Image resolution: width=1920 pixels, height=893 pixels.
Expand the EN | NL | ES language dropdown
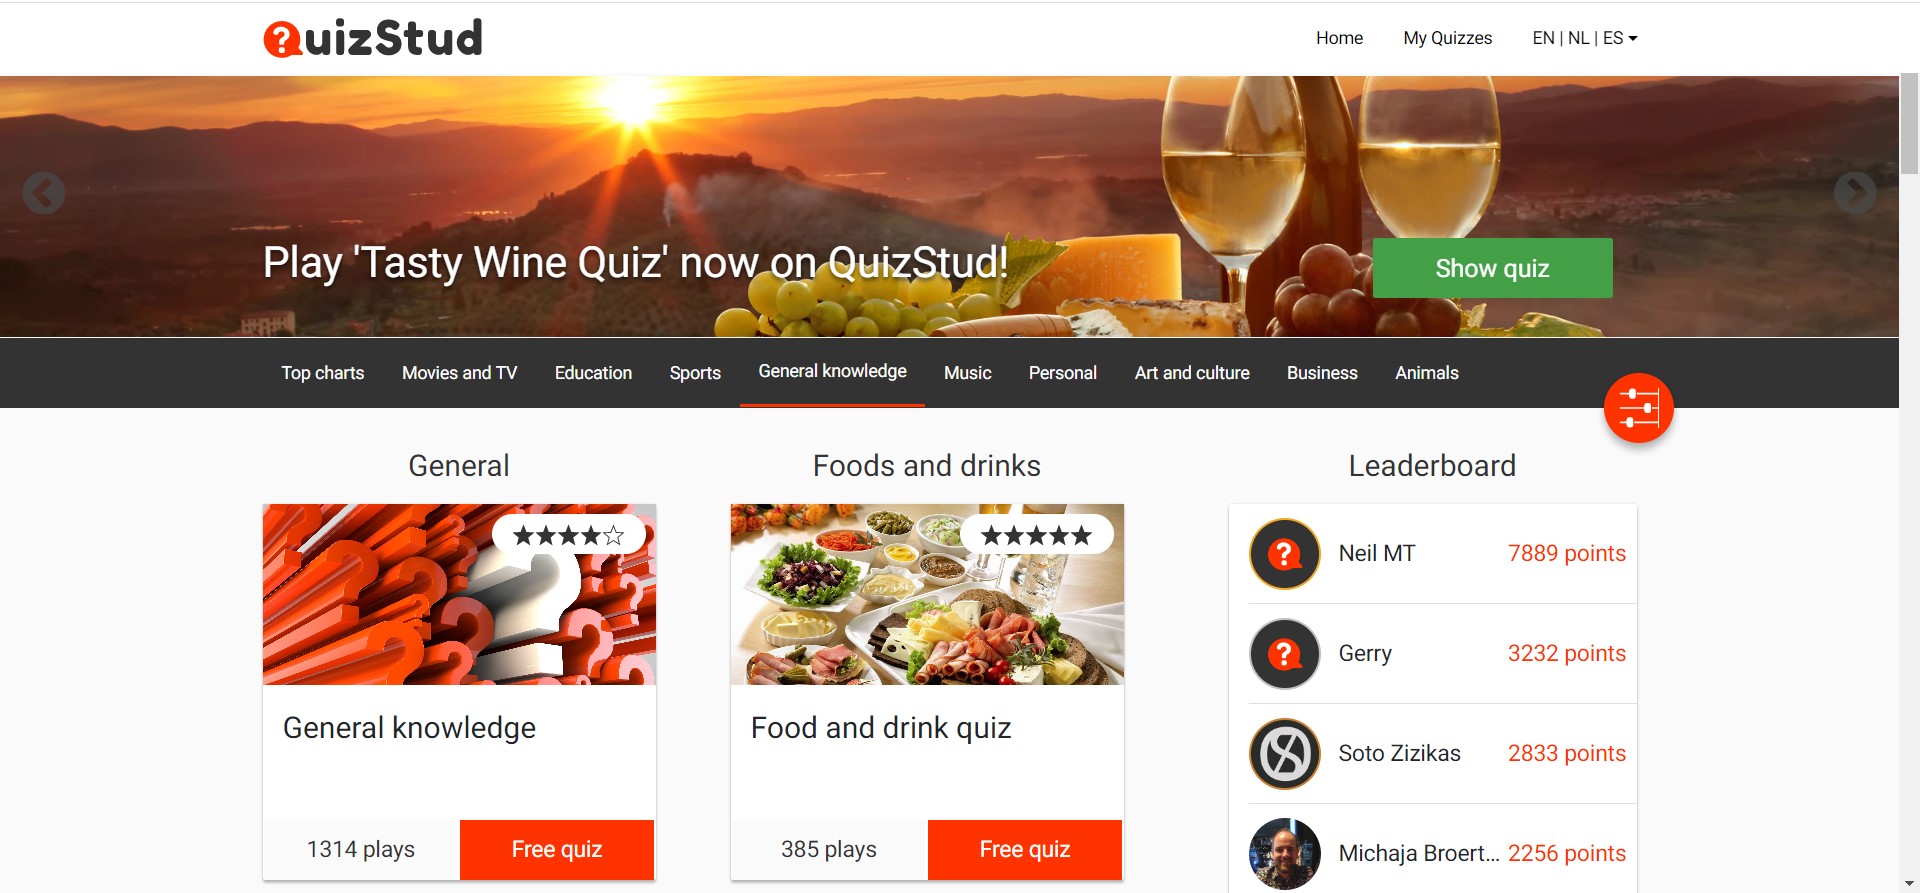[1584, 38]
